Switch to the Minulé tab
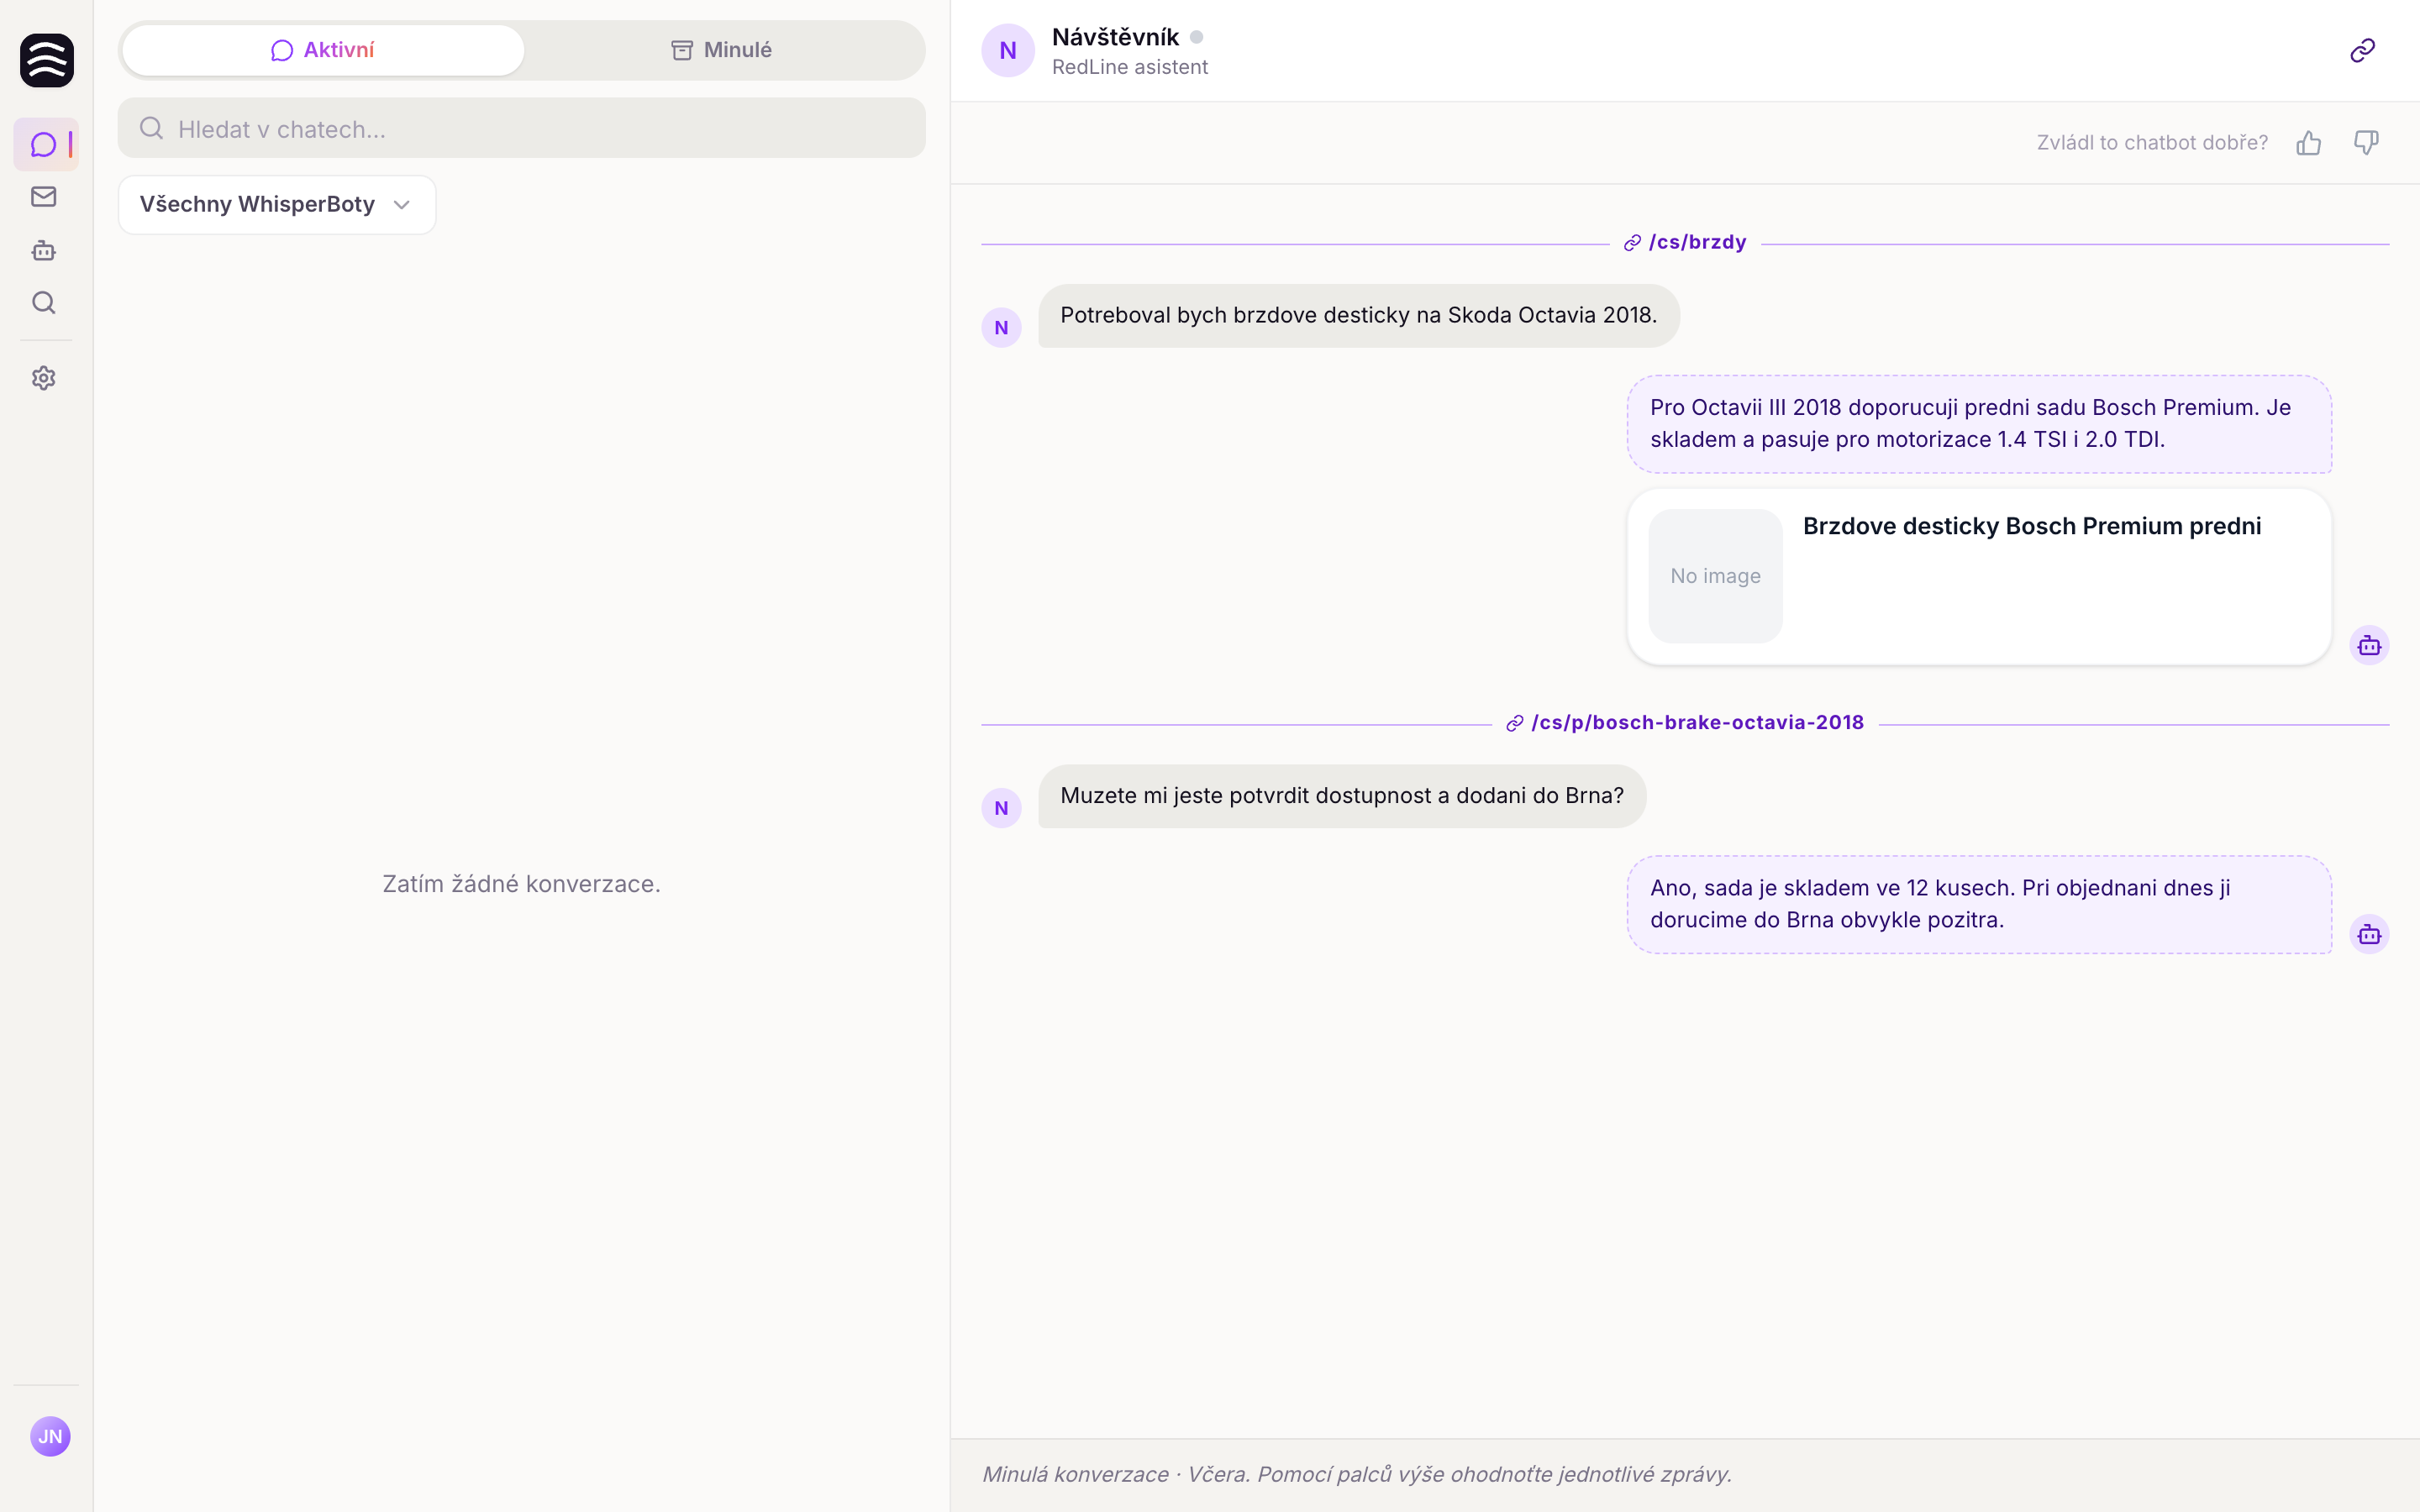 (x=722, y=50)
